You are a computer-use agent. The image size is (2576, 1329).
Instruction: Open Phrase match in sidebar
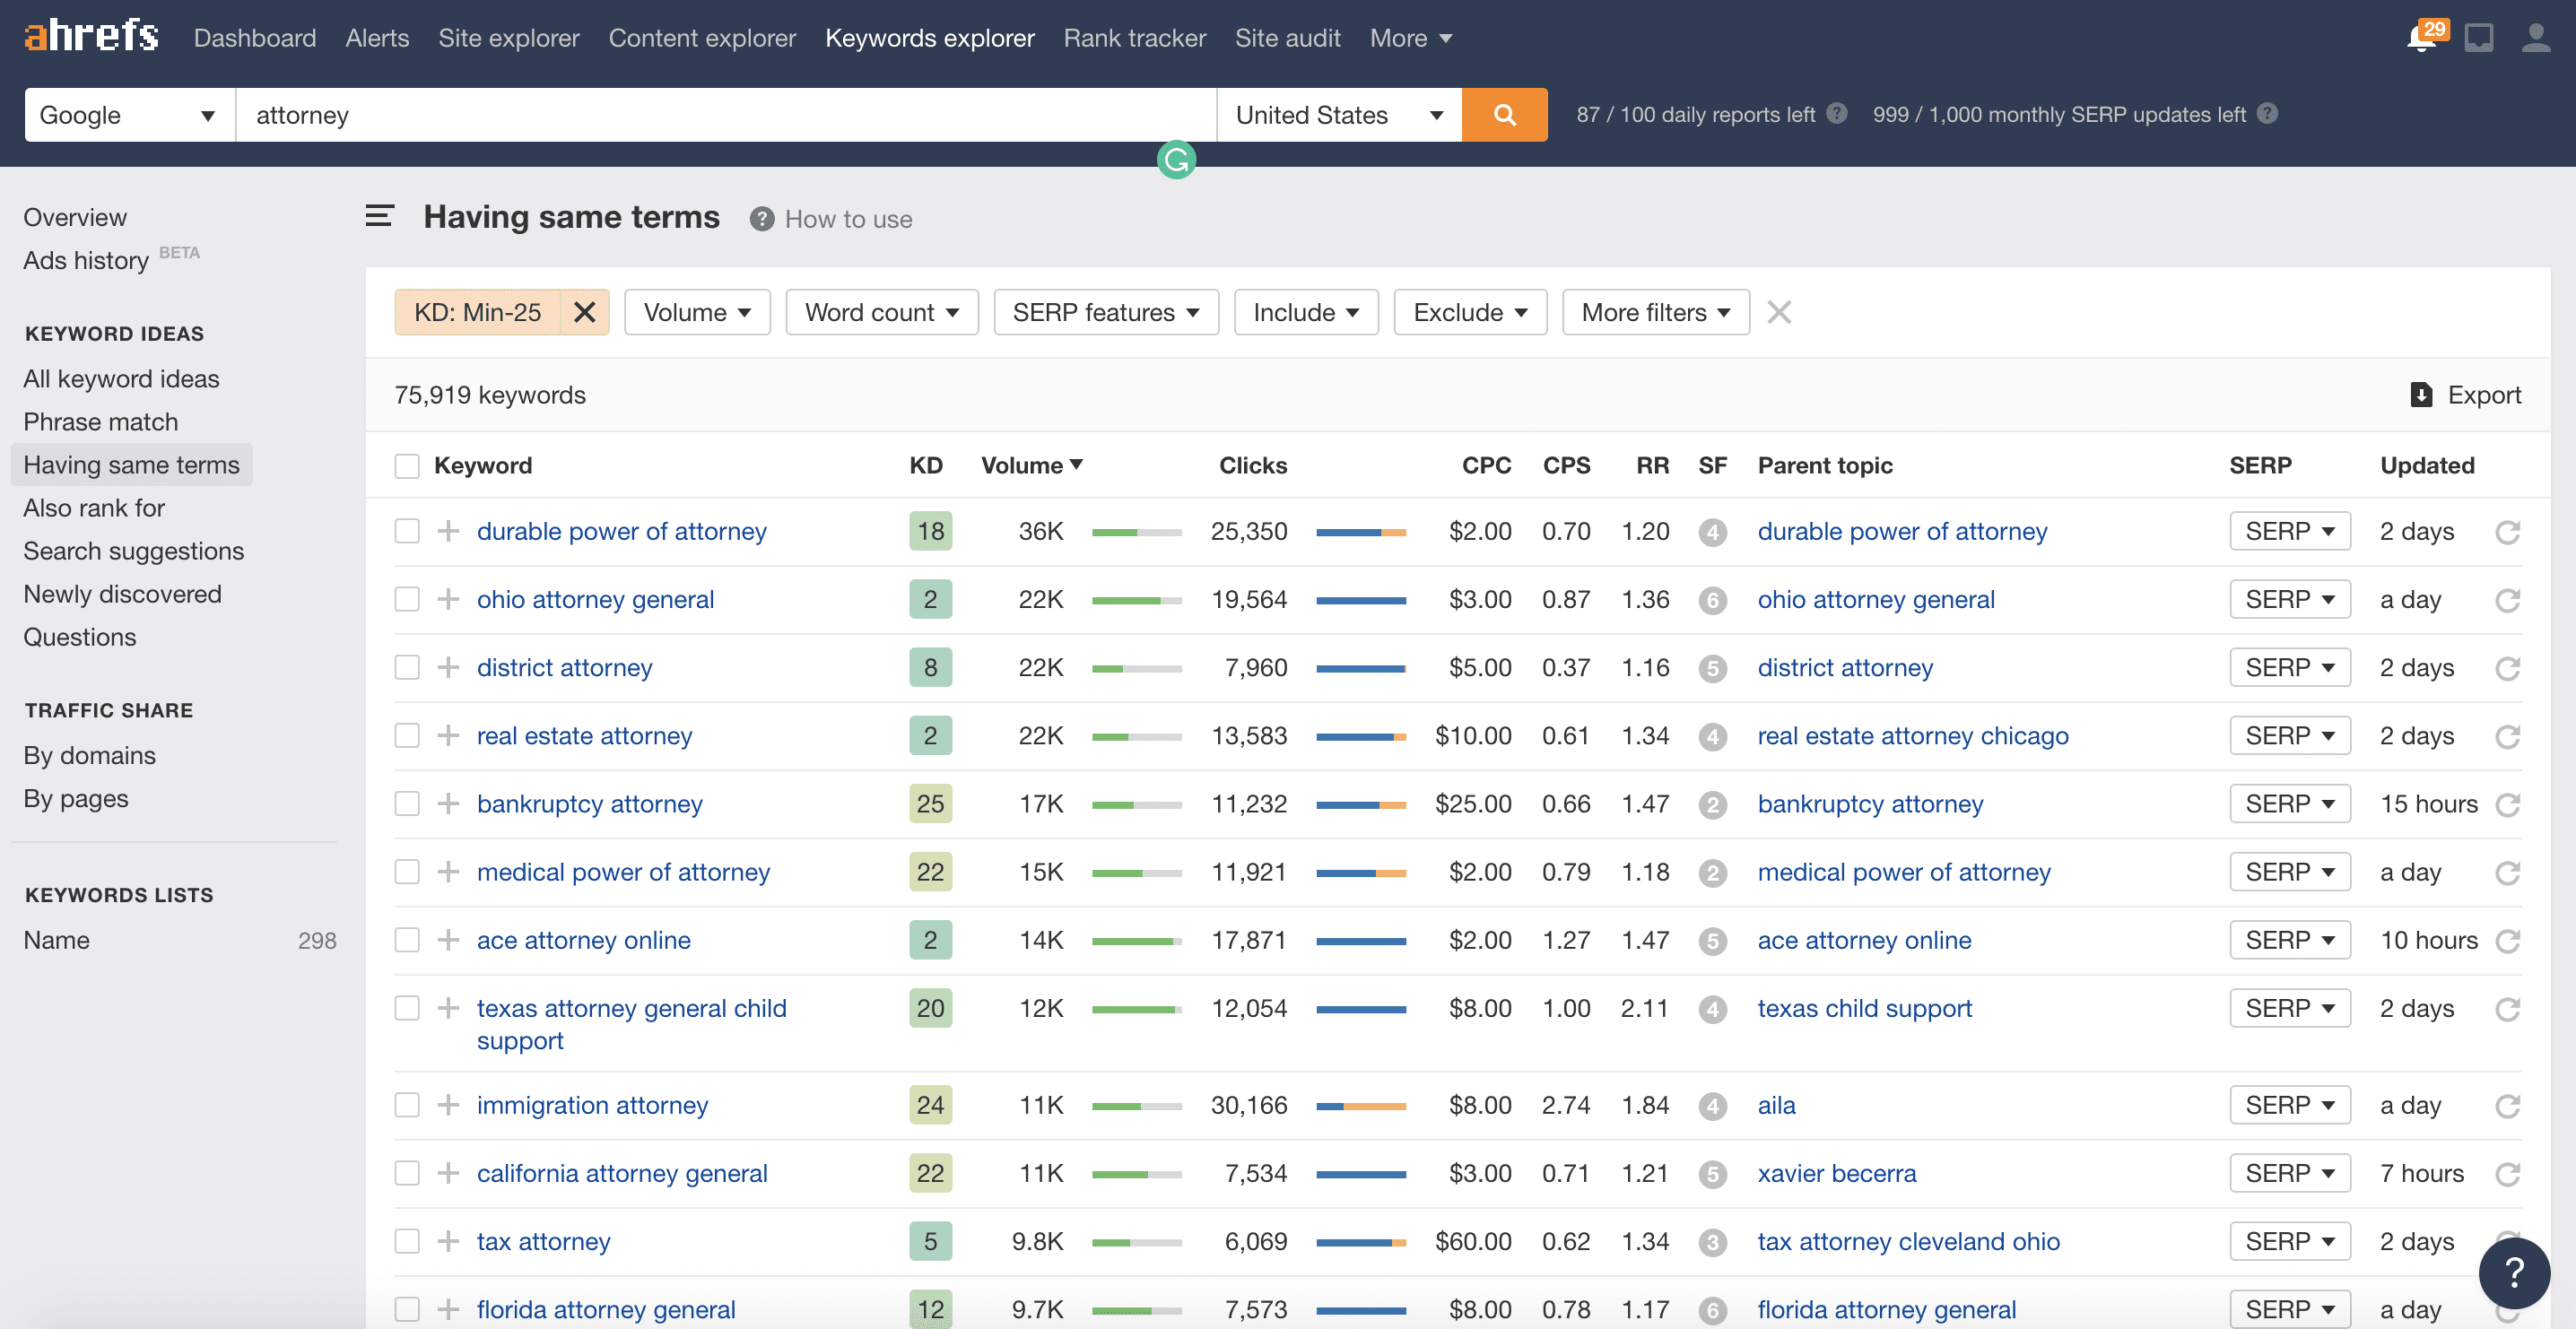click(x=101, y=422)
